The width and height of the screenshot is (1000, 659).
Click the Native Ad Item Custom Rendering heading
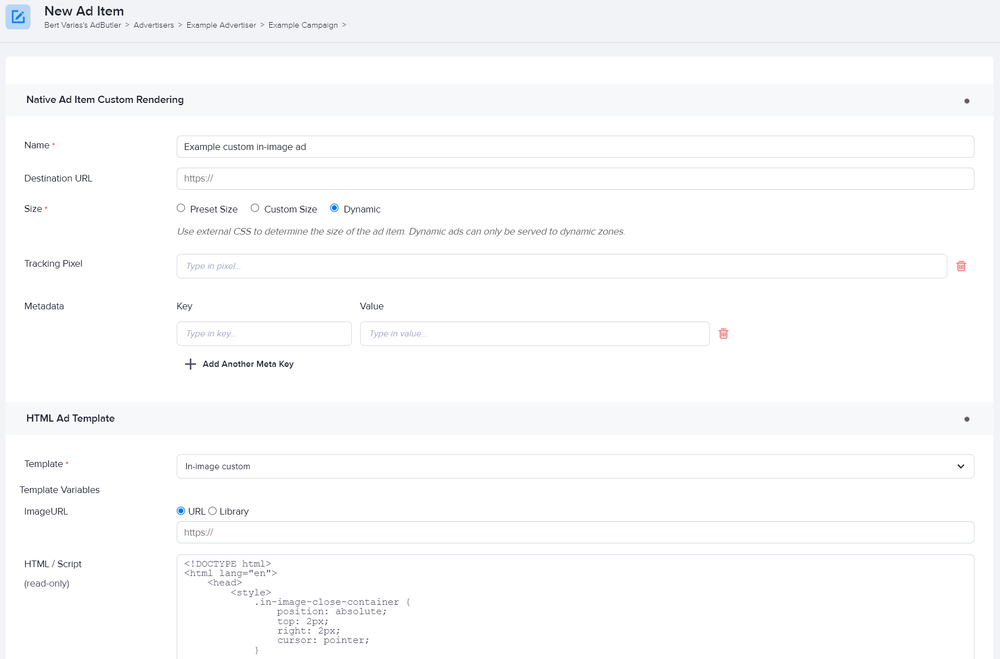pyautogui.click(x=105, y=100)
